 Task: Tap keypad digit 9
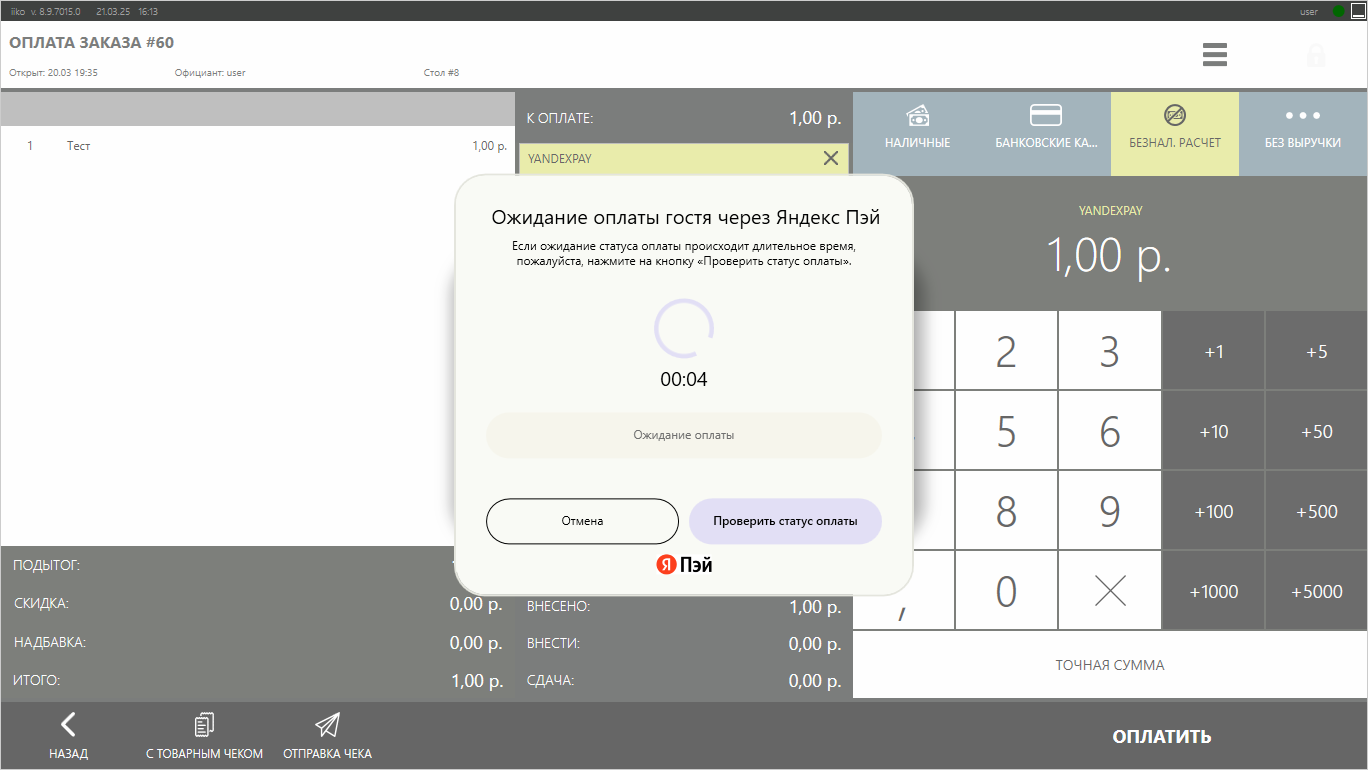[x=1109, y=511]
